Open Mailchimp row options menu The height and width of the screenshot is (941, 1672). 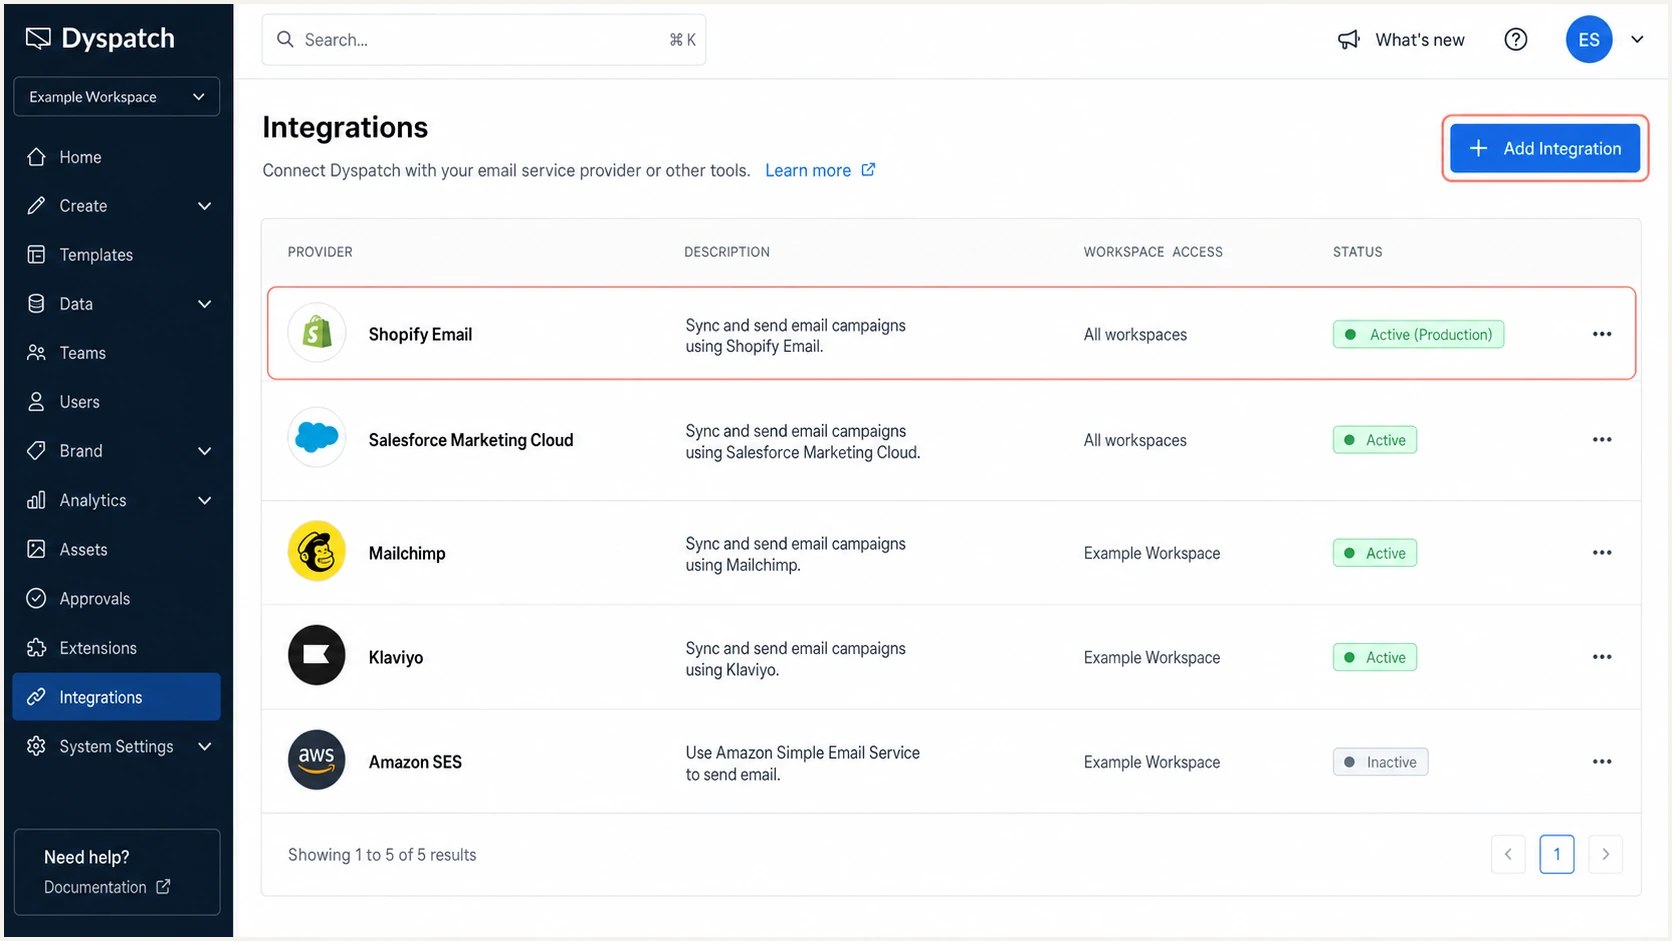pos(1602,553)
